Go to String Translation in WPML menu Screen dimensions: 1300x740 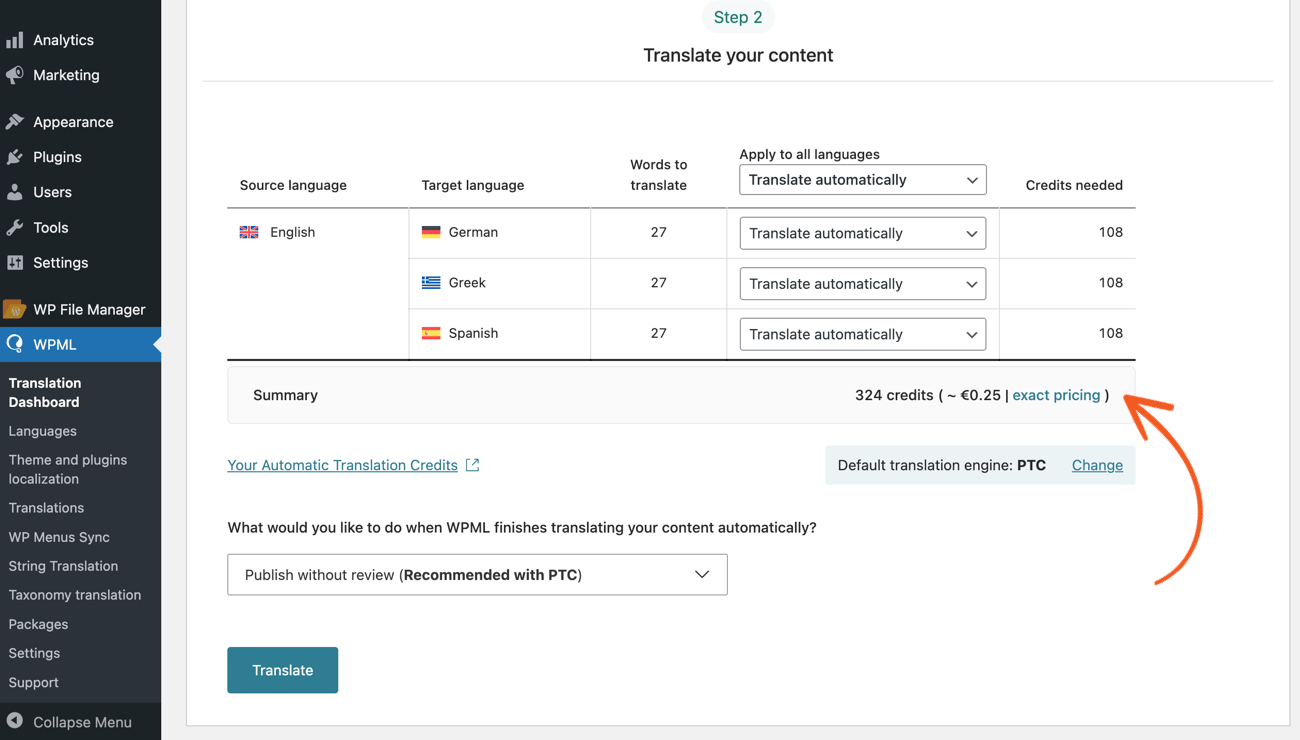[62, 565]
